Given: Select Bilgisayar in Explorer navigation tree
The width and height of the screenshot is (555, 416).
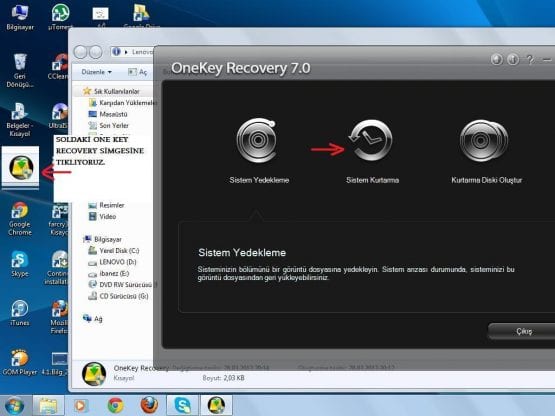Looking at the screenshot, I should pos(103,239).
